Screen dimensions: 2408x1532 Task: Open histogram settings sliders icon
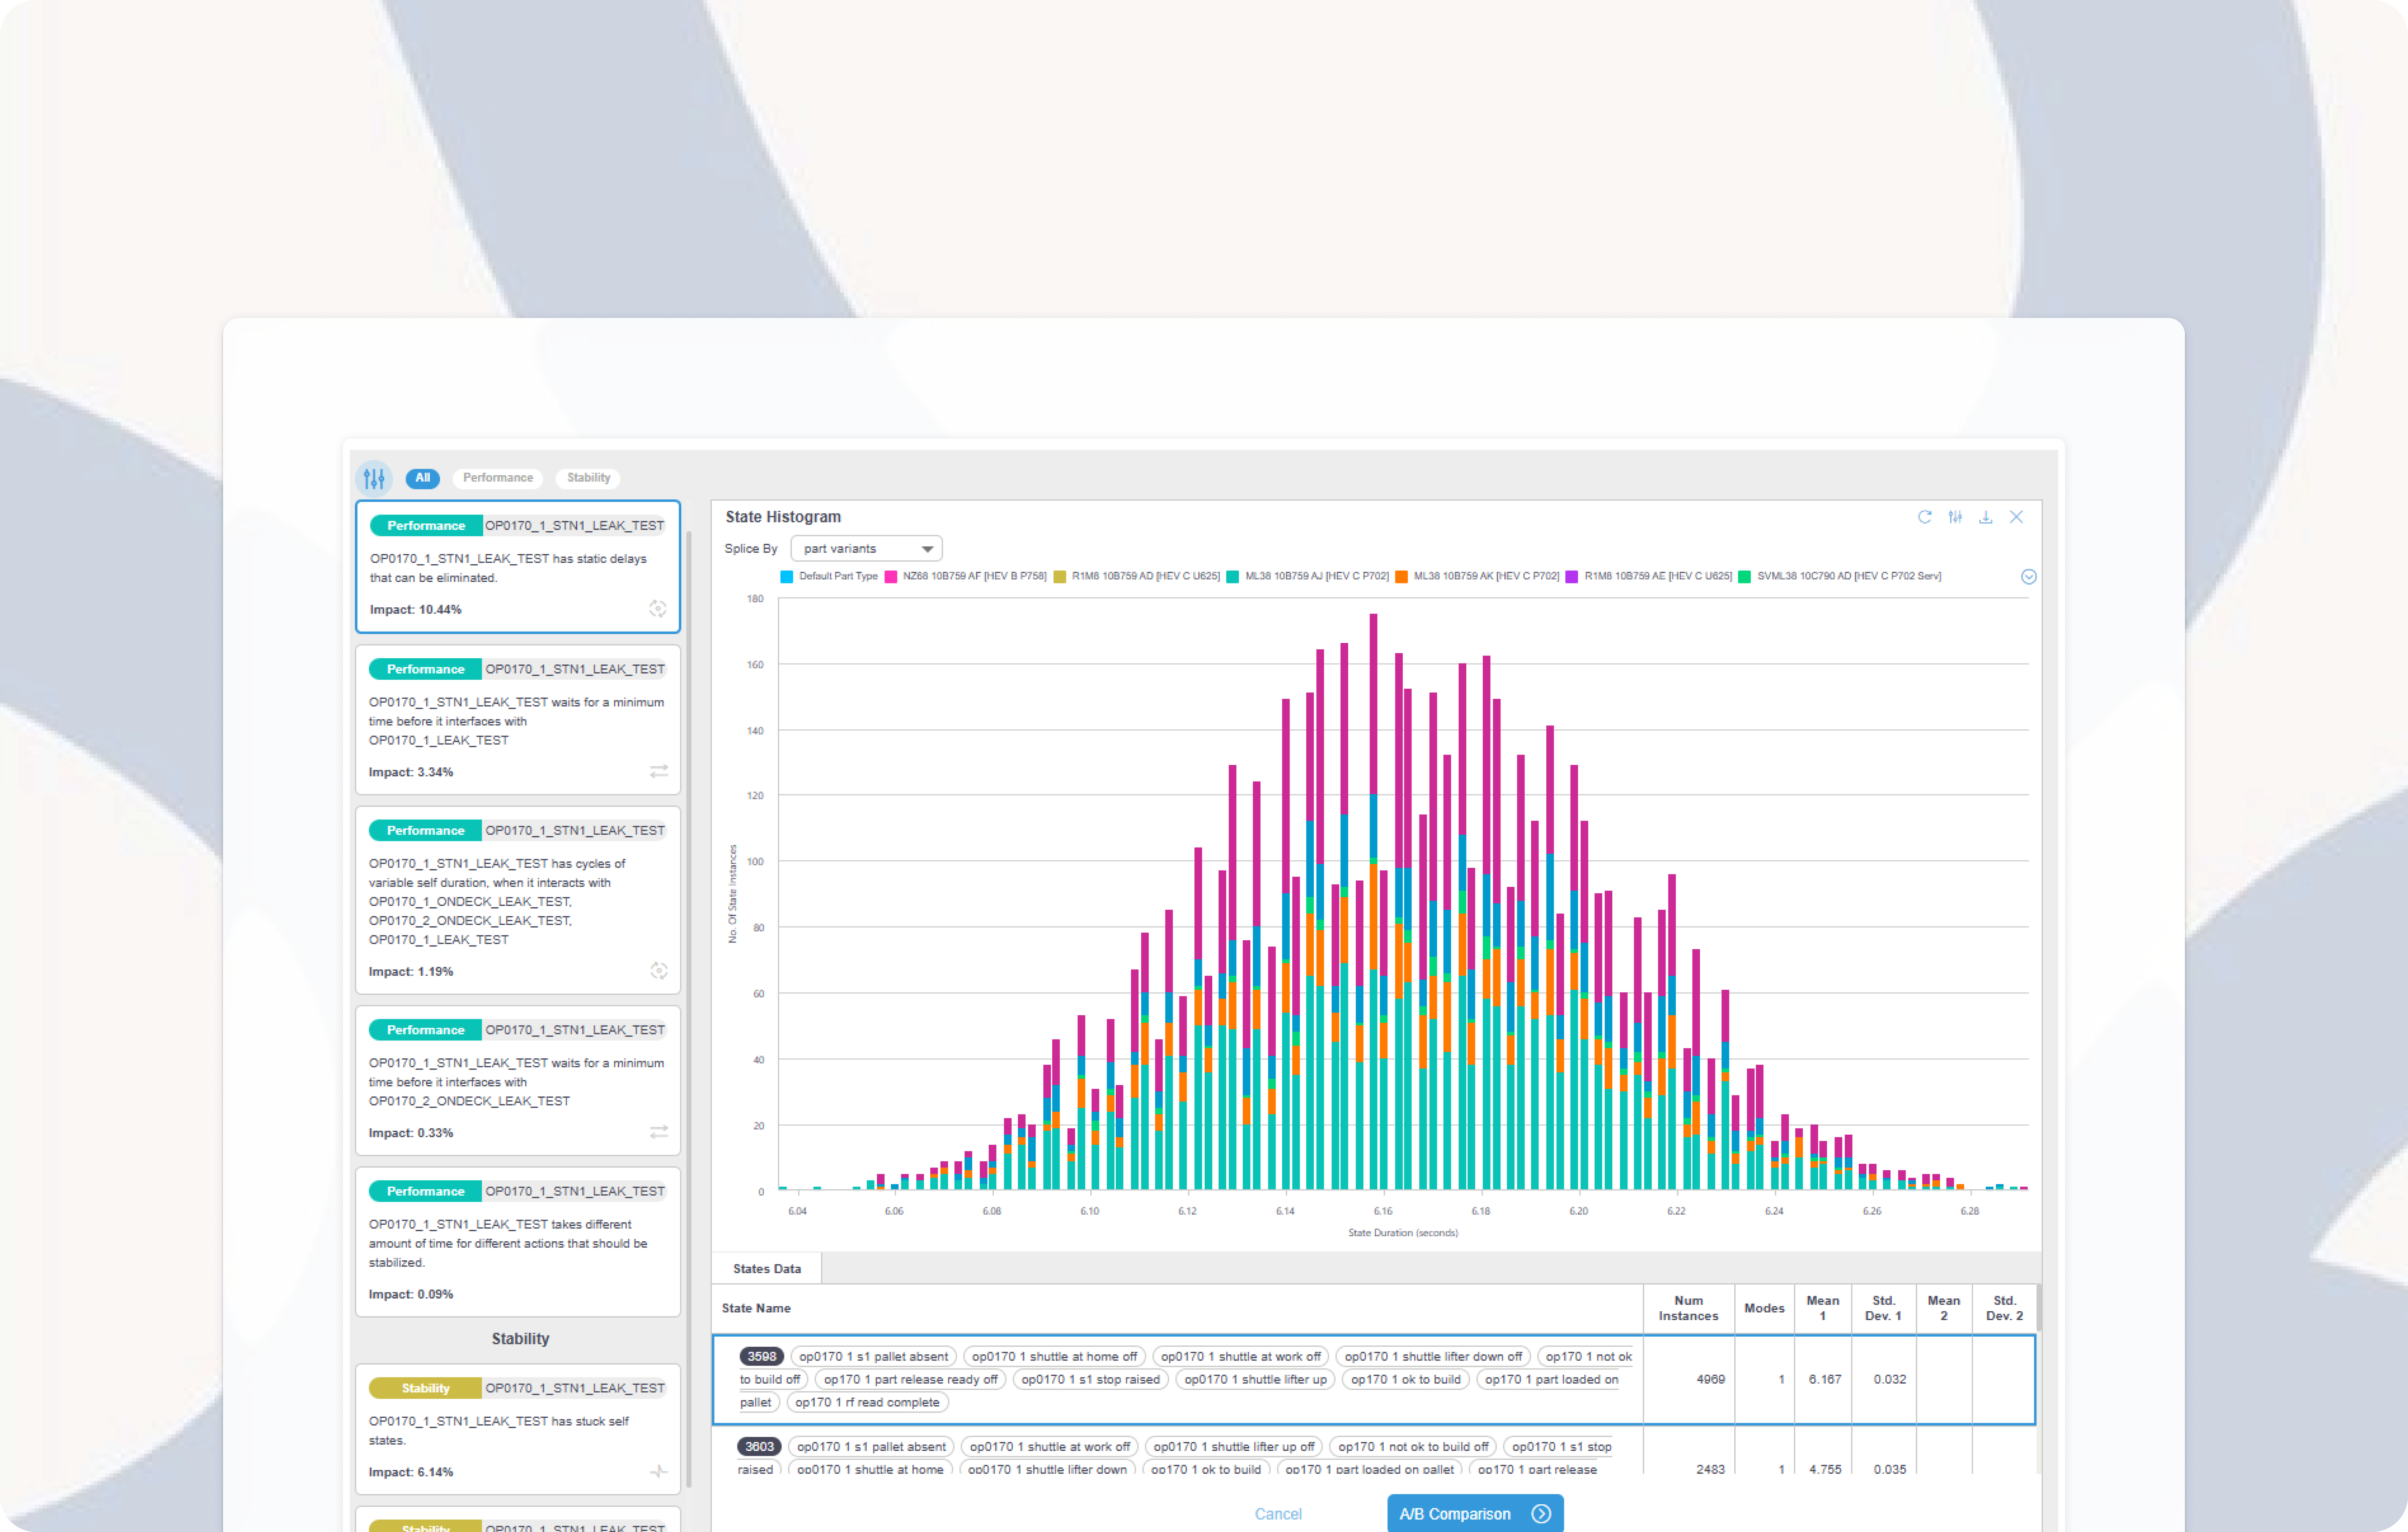(1955, 517)
